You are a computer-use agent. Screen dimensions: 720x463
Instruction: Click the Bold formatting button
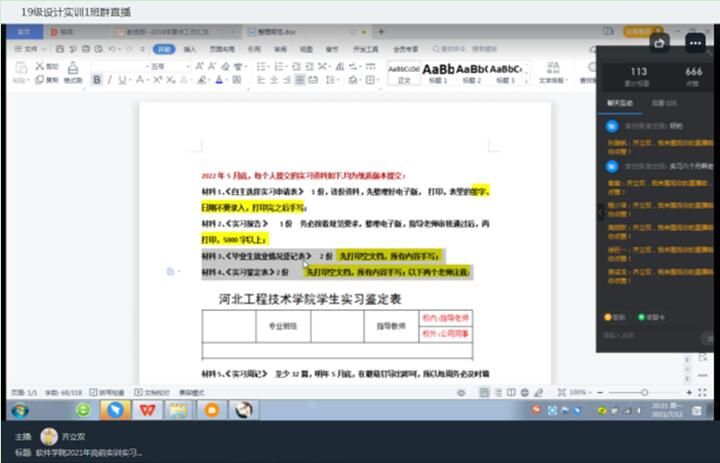(97, 79)
